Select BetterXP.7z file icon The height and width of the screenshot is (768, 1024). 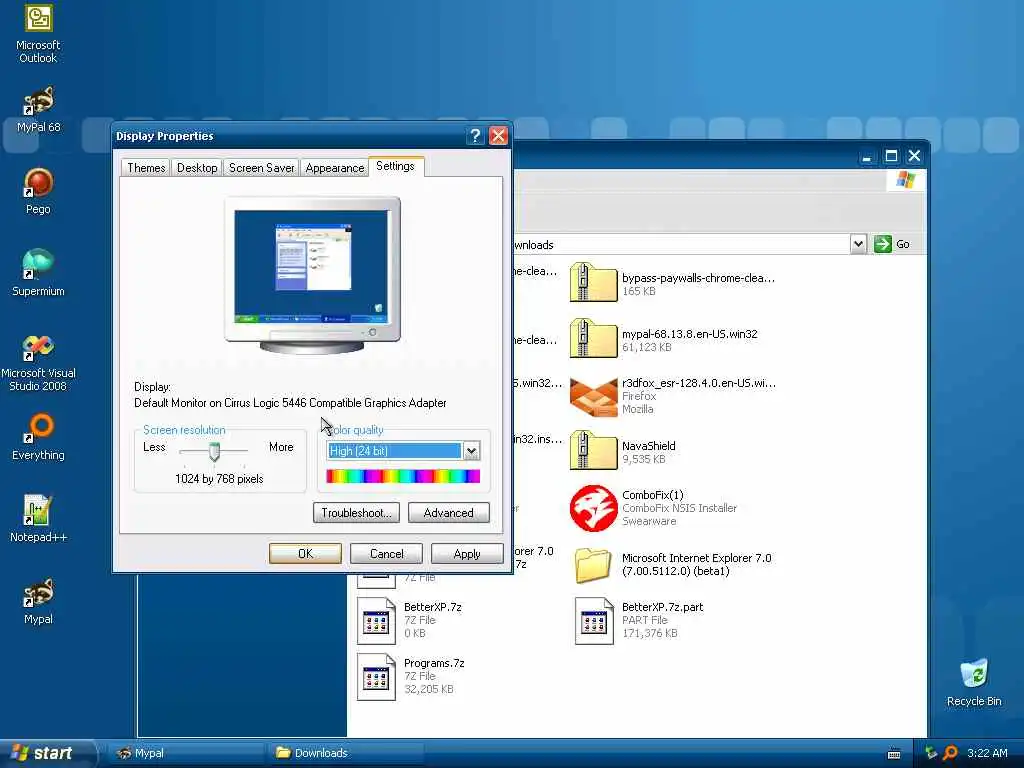pyautogui.click(x=376, y=620)
